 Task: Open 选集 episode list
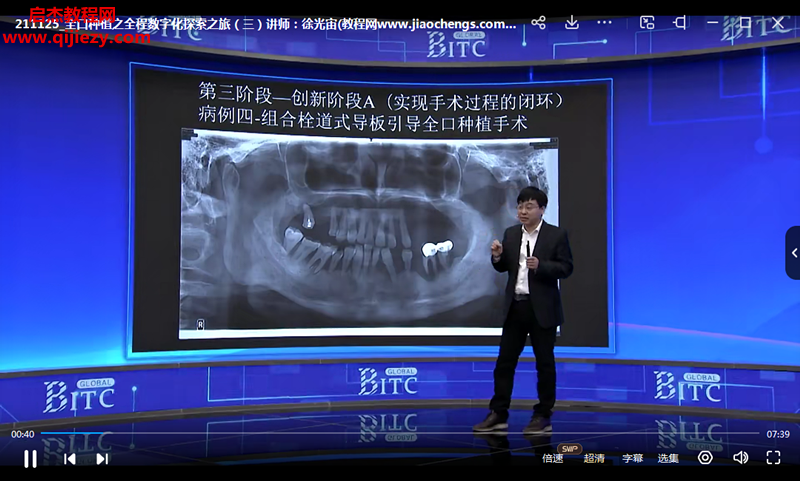tap(668, 458)
